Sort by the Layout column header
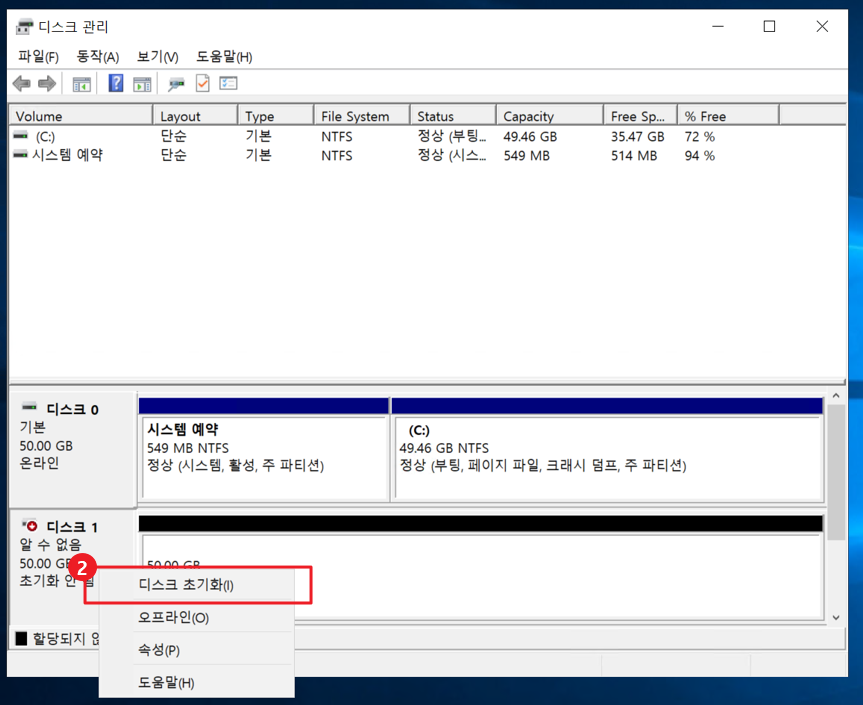Image resolution: width=863 pixels, height=705 pixels. (x=195, y=116)
